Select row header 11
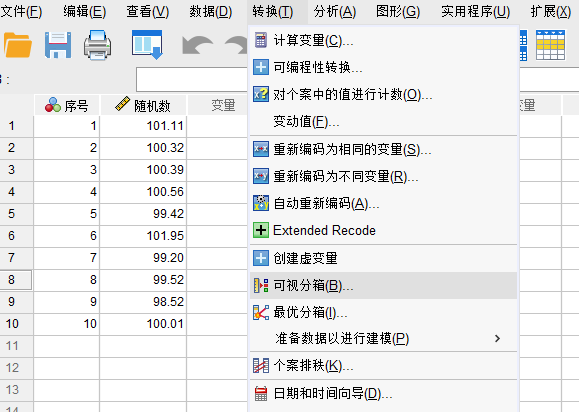The width and height of the screenshot is (579, 412). [x=16, y=346]
